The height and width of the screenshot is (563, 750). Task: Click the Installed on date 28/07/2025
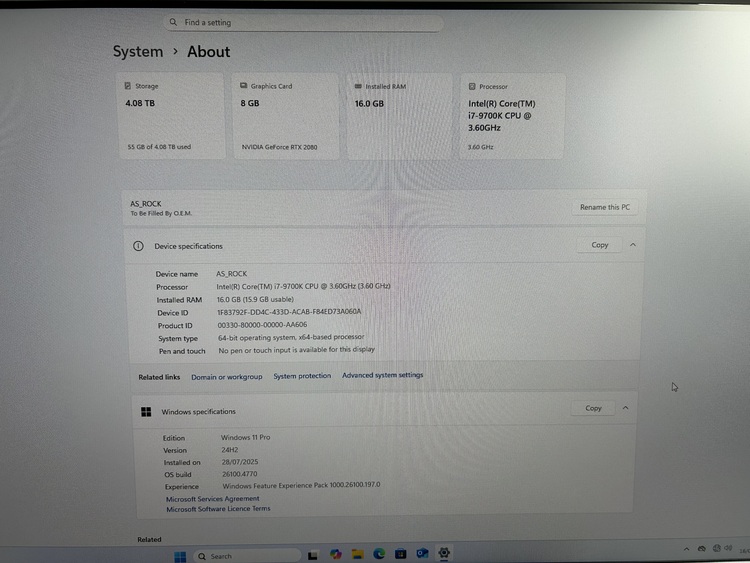point(240,462)
